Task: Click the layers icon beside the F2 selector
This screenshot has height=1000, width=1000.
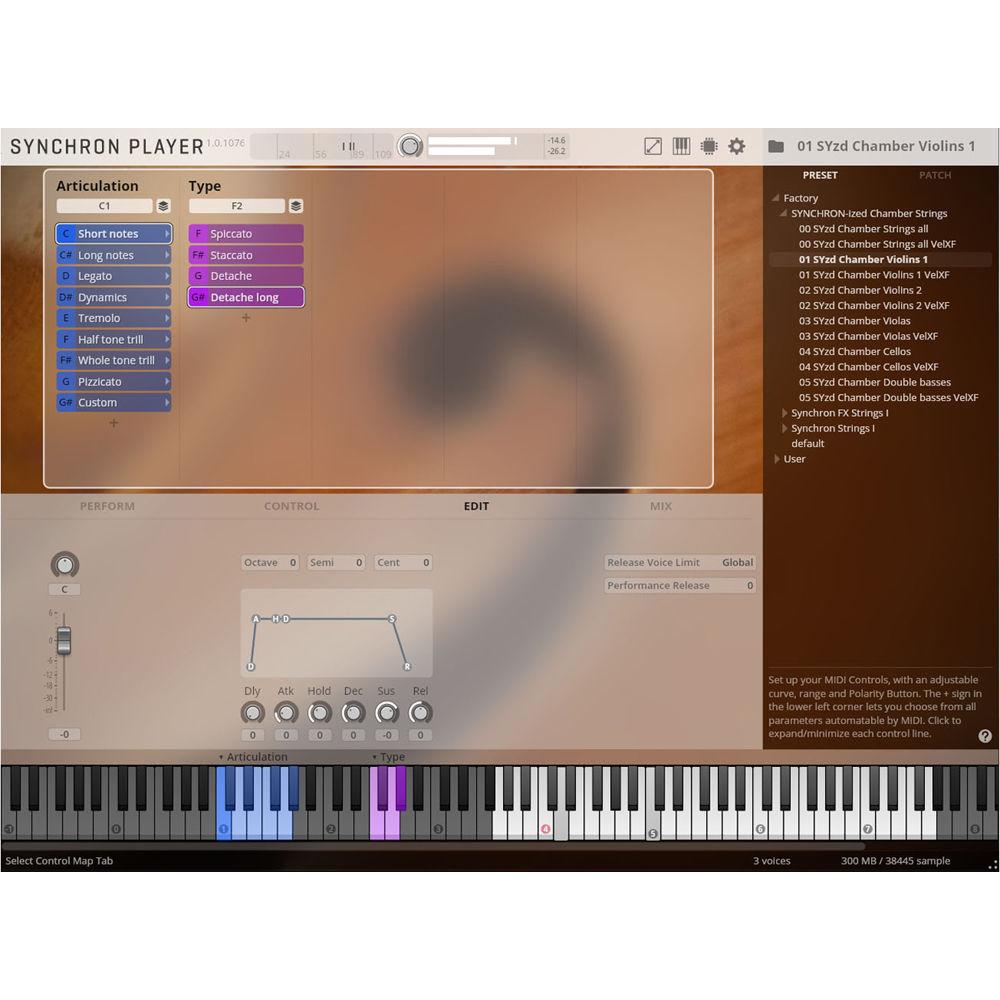Action: tap(295, 206)
